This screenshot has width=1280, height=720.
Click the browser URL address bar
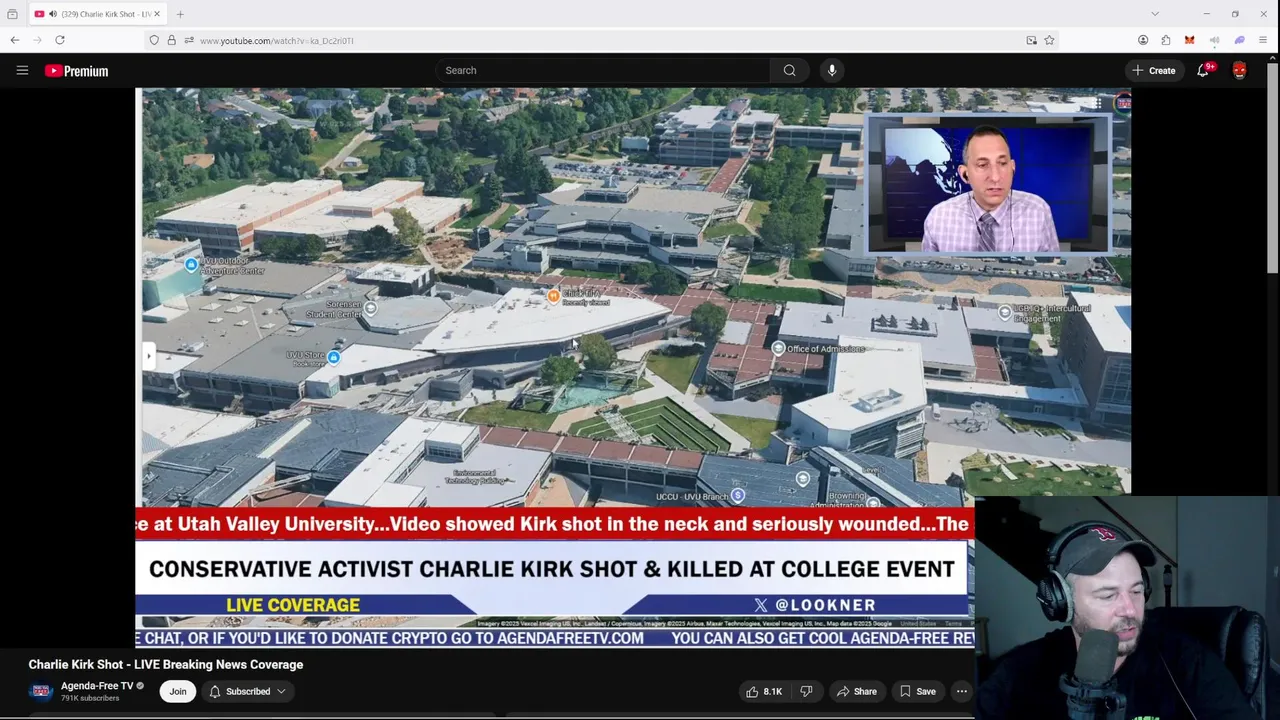(600, 40)
